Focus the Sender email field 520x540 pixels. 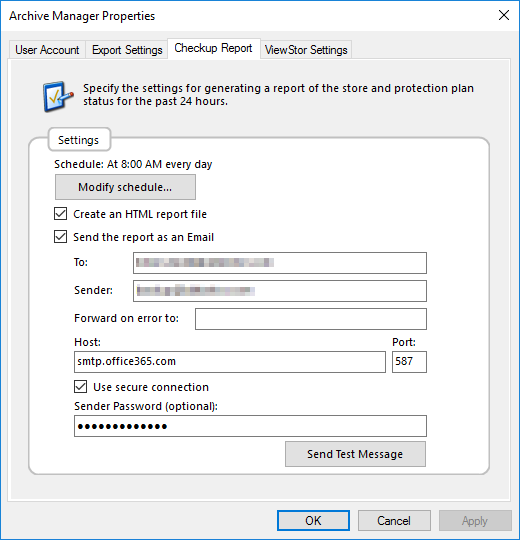280,291
